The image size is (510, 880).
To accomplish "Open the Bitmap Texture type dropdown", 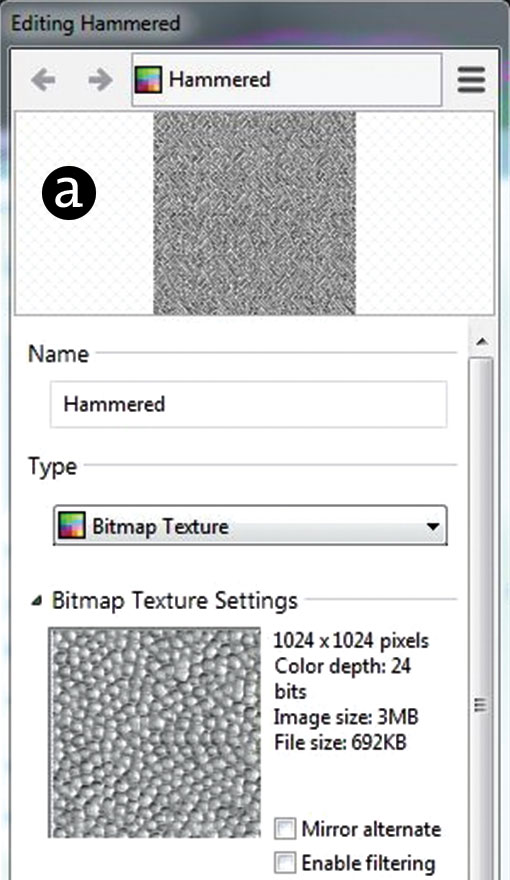I will click(250, 526).
